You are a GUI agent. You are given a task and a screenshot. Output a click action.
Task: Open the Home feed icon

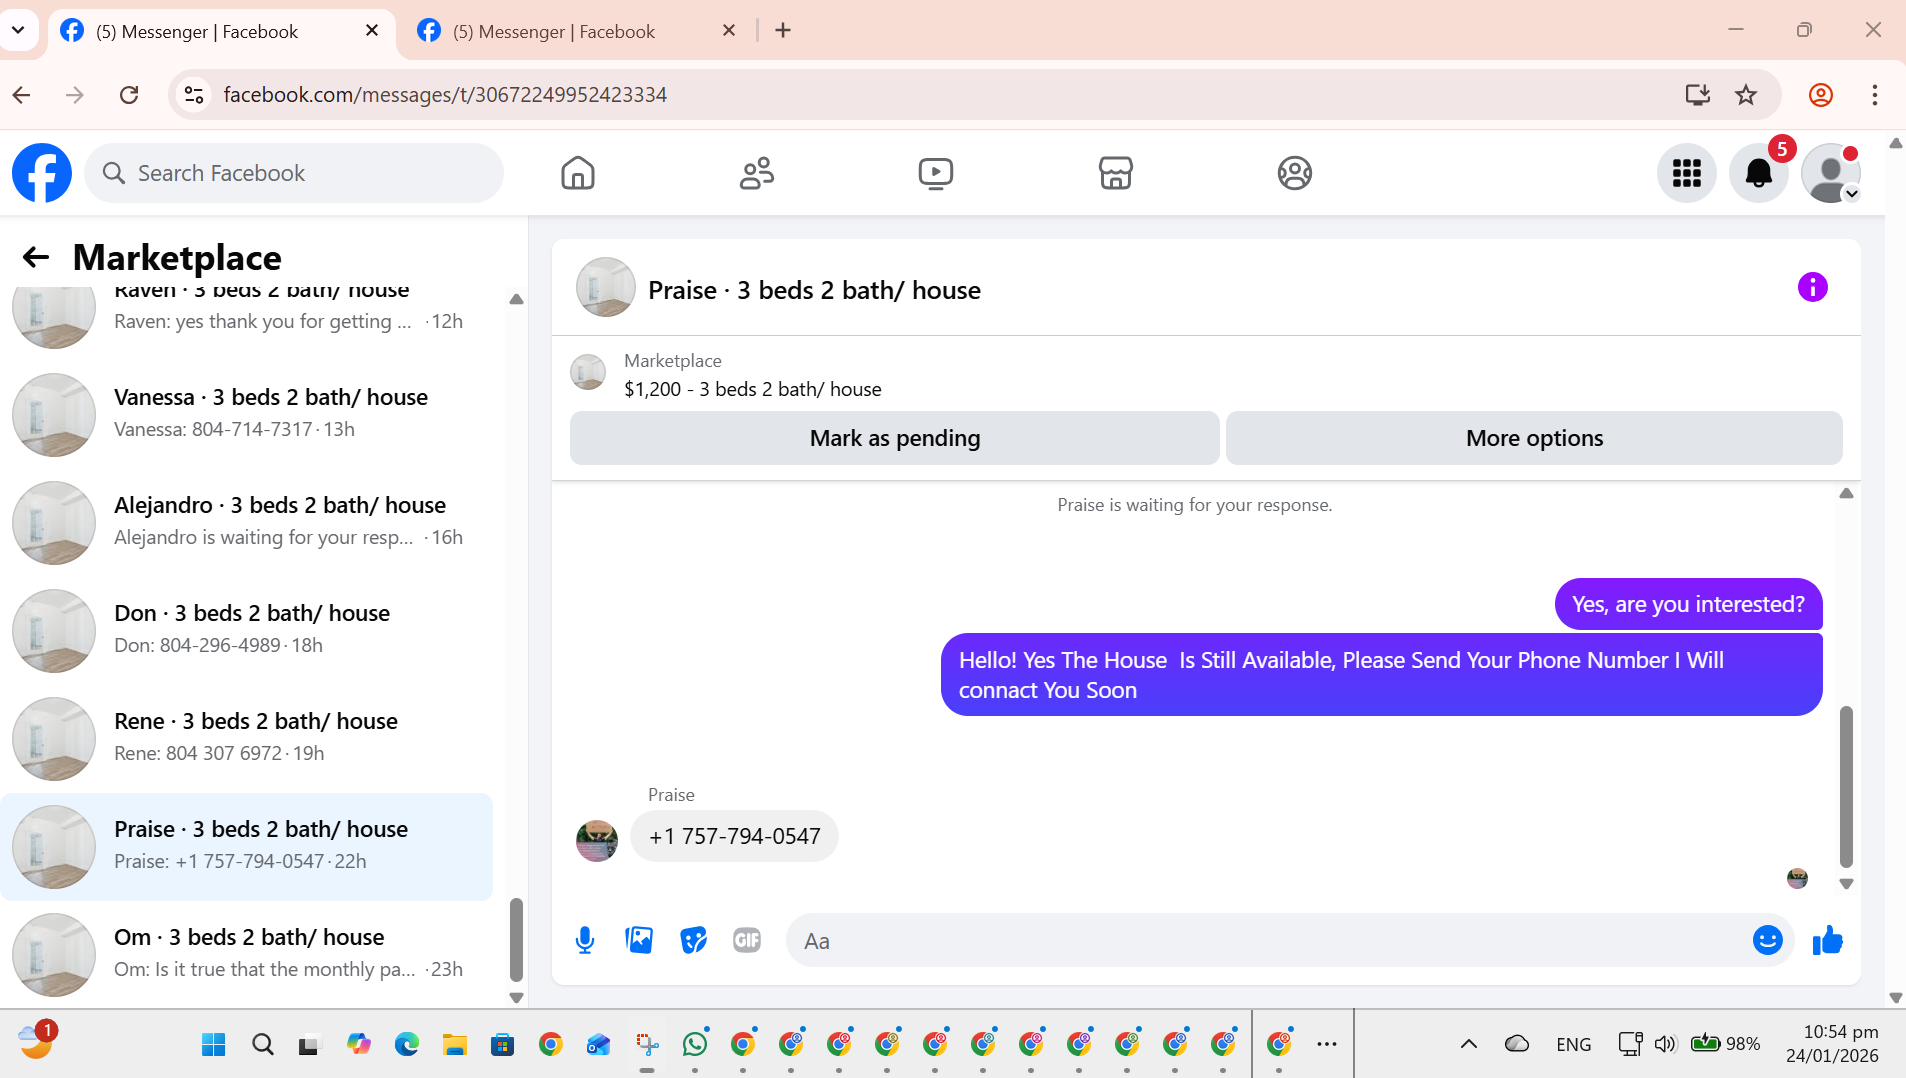tap(578, 173)
